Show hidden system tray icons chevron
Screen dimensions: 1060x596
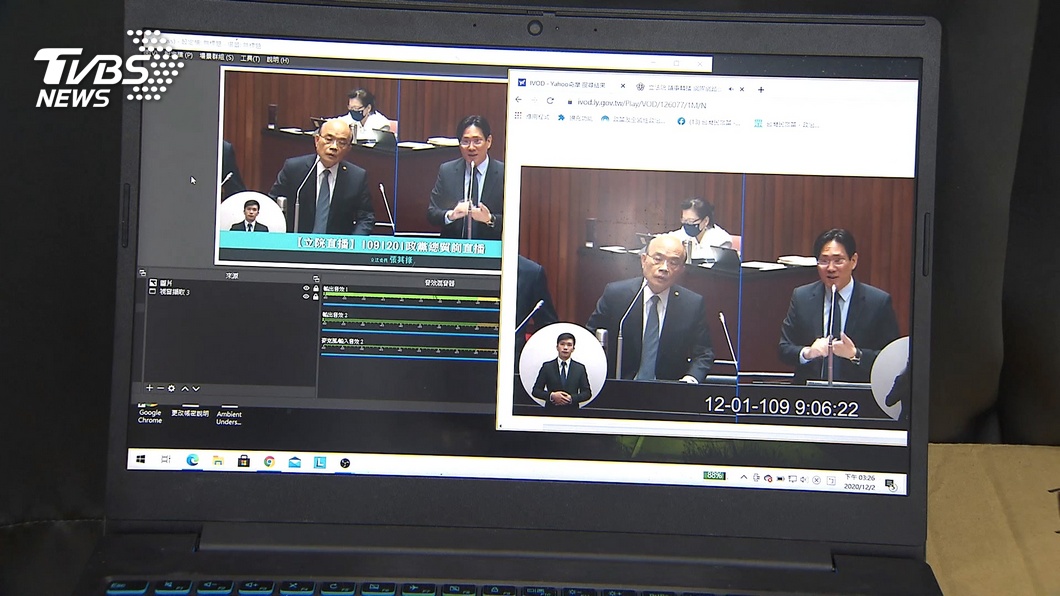coord(743,478)
